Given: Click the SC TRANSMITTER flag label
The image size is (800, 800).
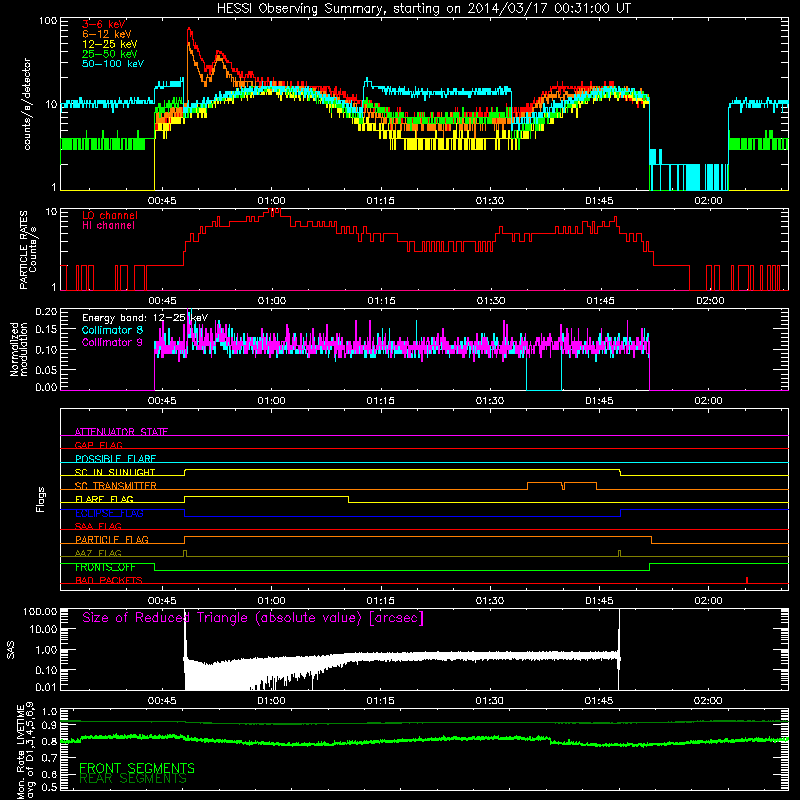Looking at the screenshot, I should pos(115,486).
